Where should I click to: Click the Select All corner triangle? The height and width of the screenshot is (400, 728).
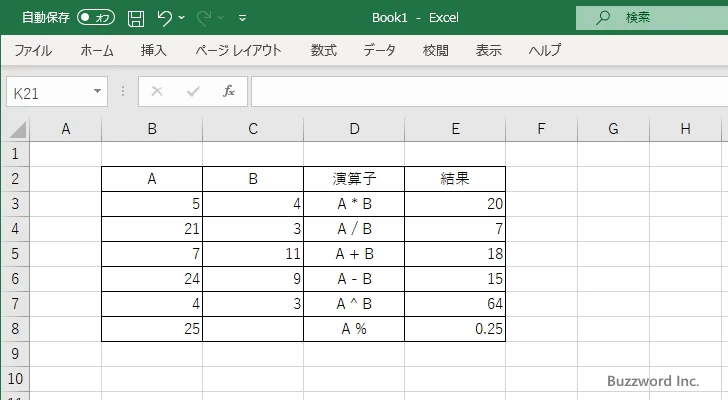point(16,129)
